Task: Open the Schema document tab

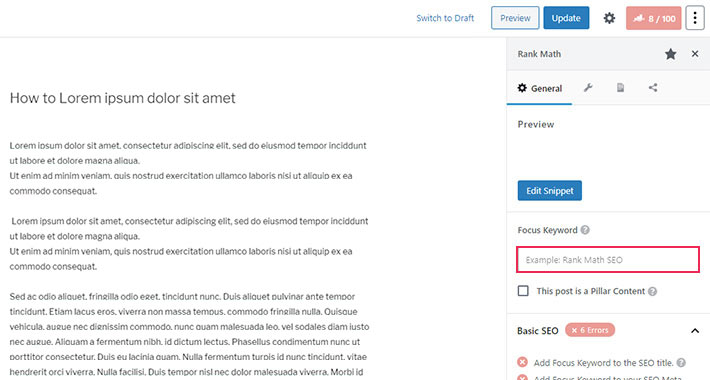Action: pyautogui.click(x=620, y=88)
